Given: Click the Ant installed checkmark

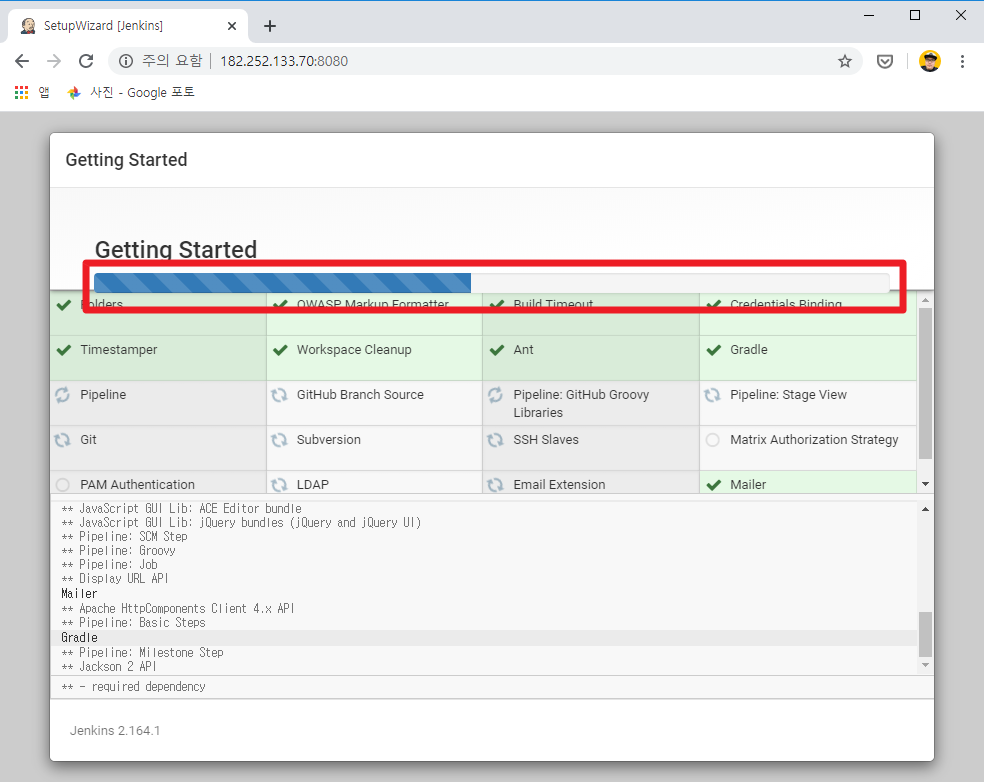Looking at the screenshot, I should [x=497, y=350].
